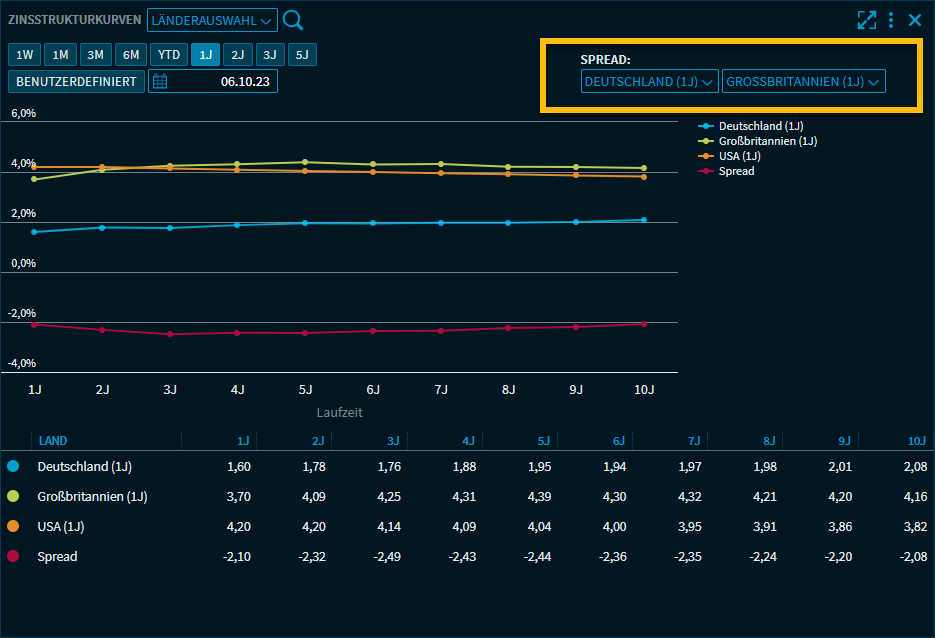935x638 pixels.
Task: Hide the Spread line via legend
Action: coord(736,171)
